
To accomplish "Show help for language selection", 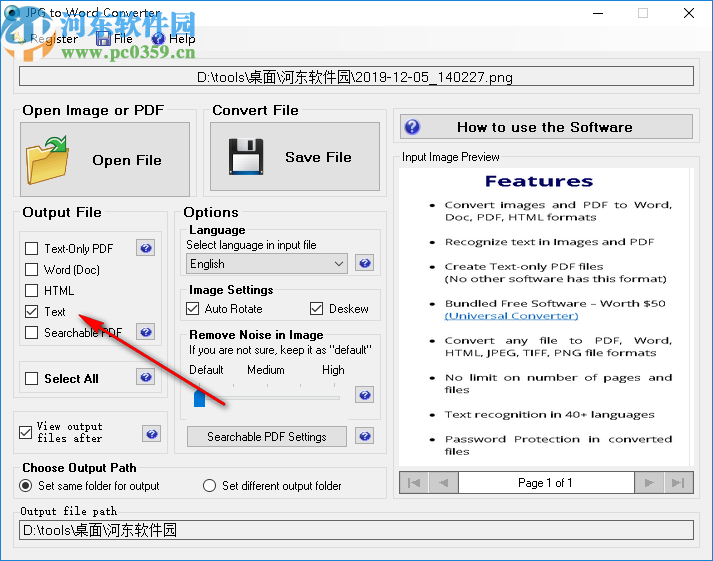I will click(x=365, y=263).
